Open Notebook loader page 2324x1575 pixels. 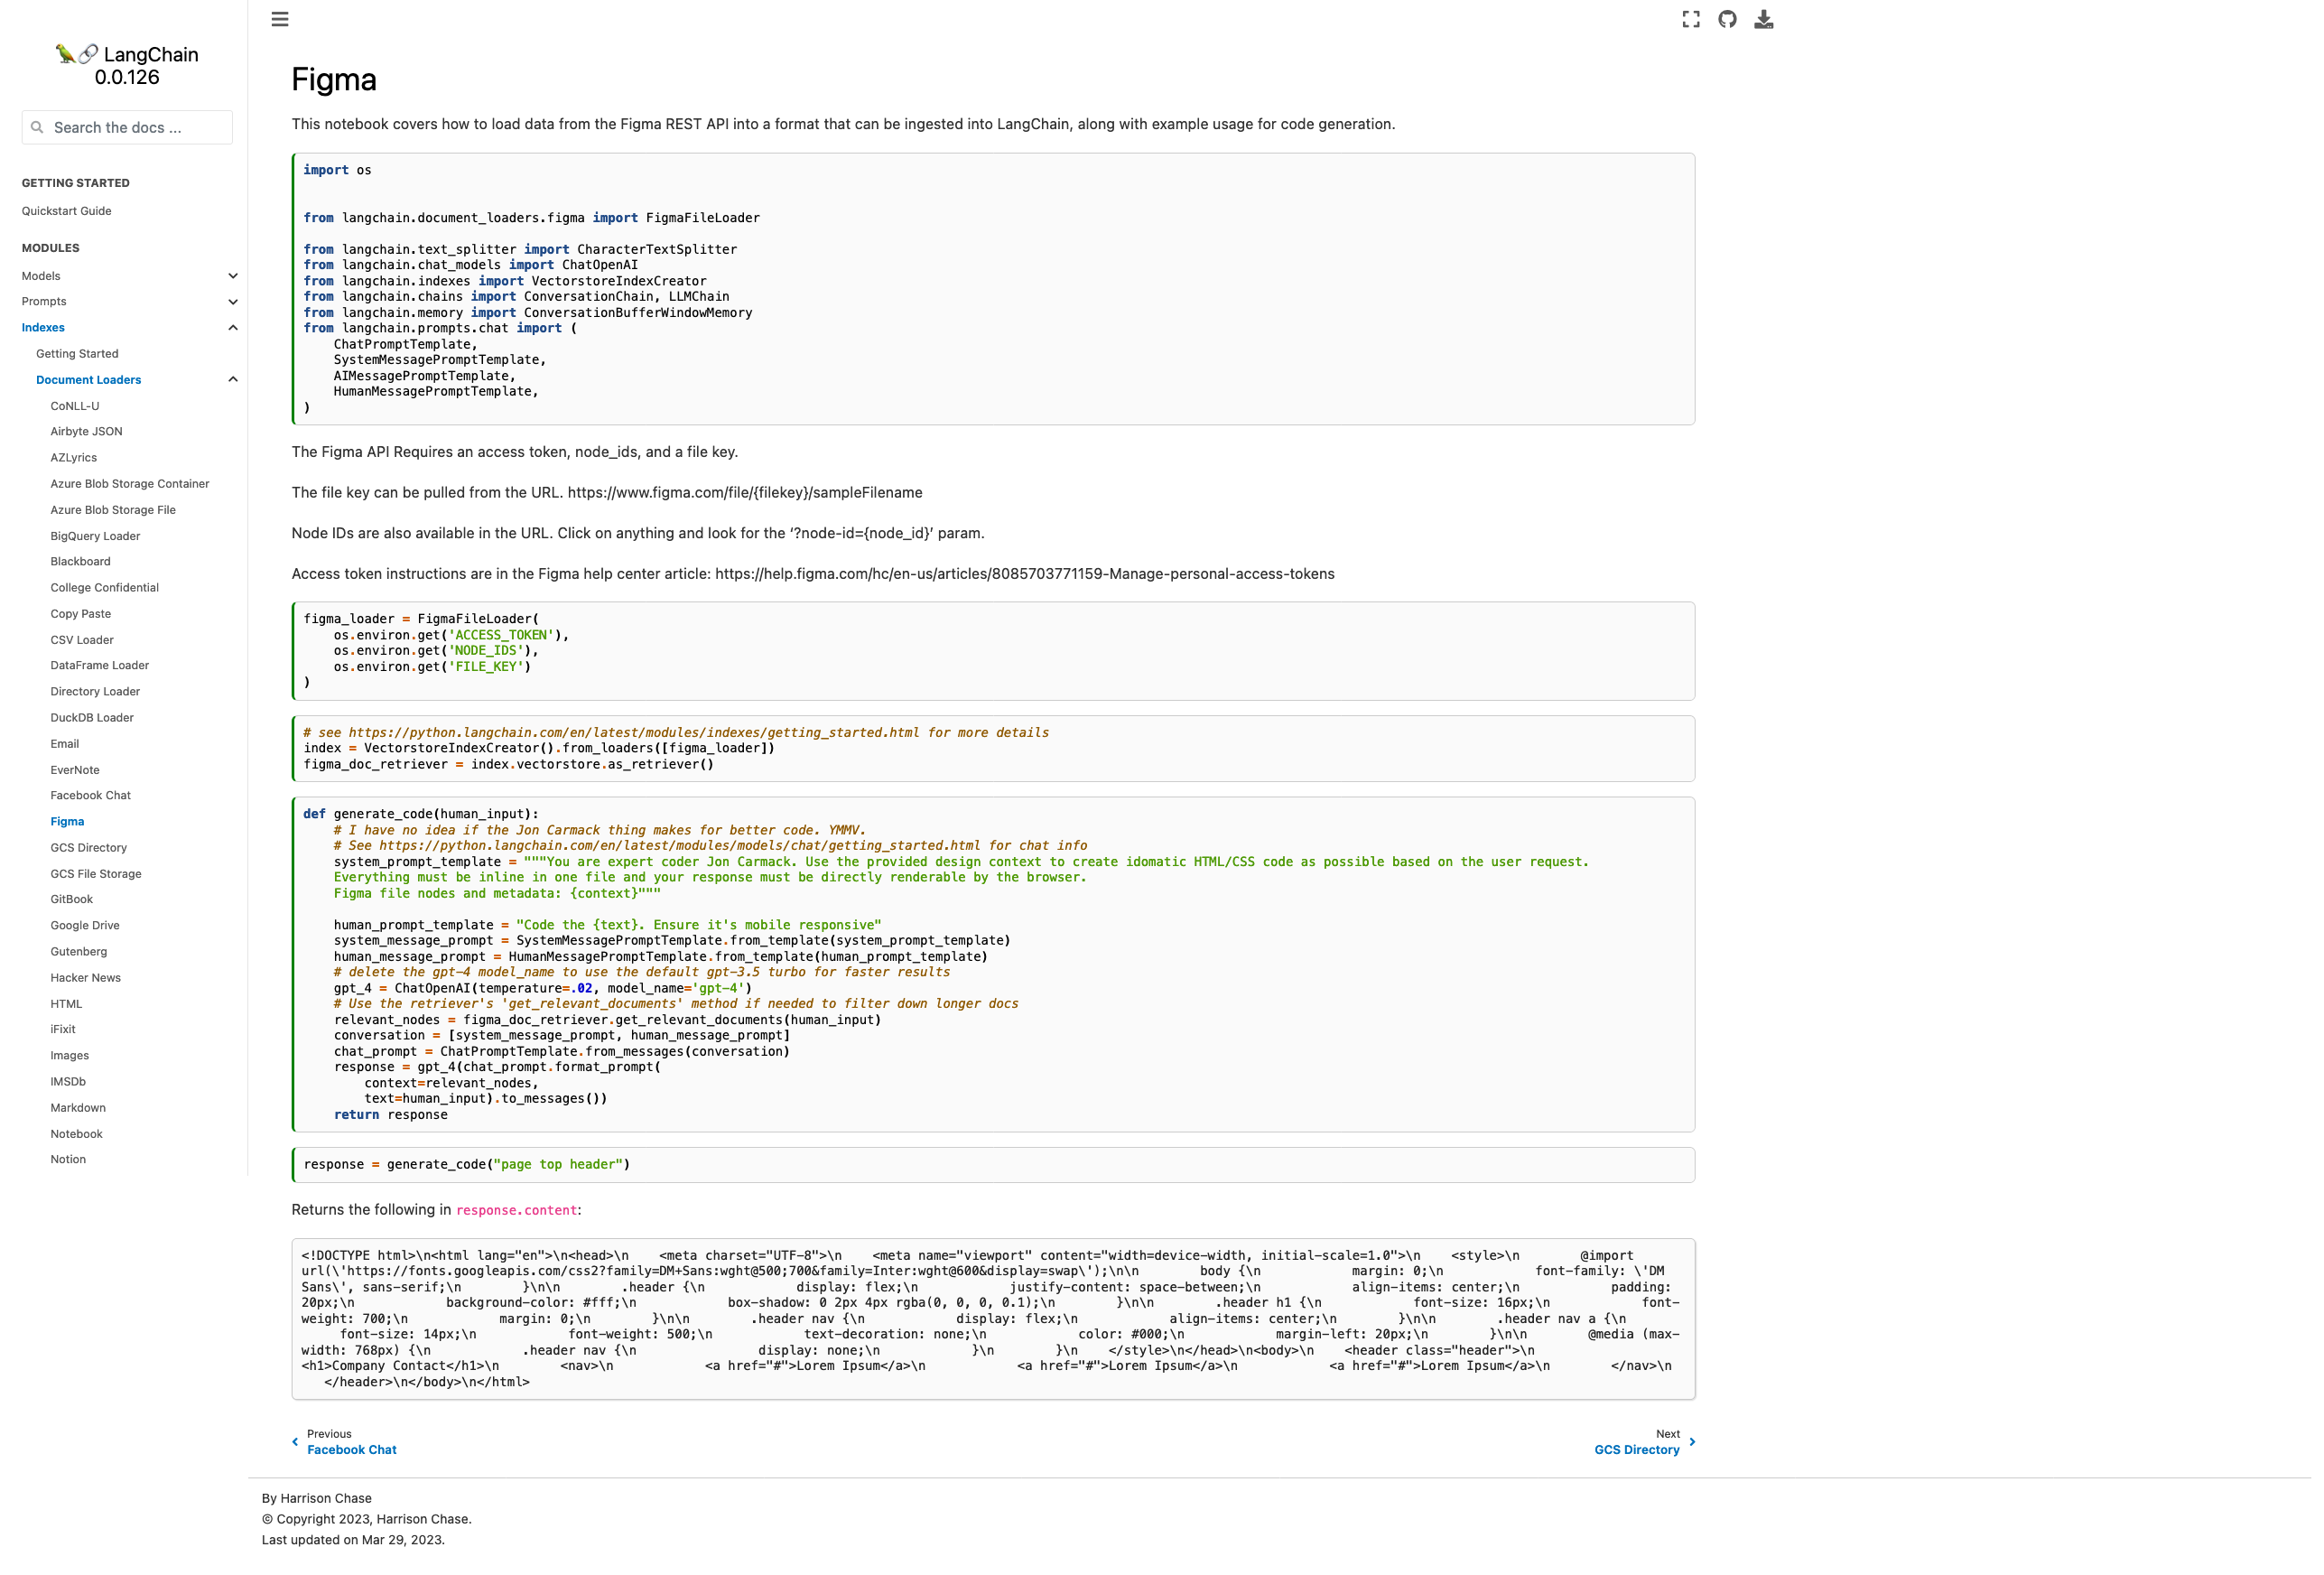point(77,1134)
